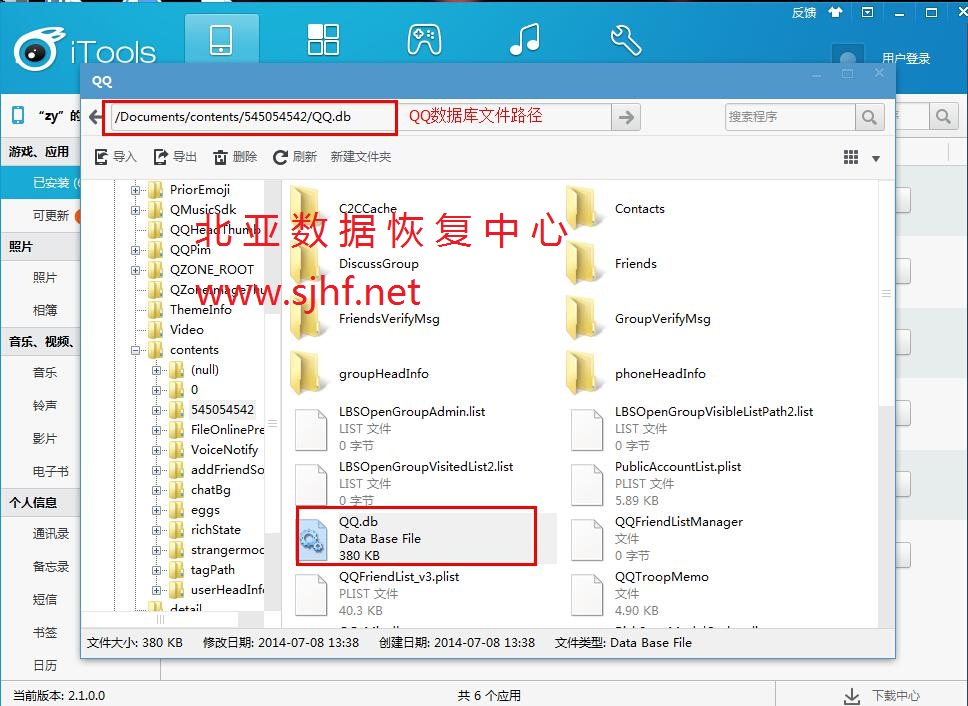Open 照片 under the photos section
Viewport: 968px width, 706px height.
click(44, 278)
